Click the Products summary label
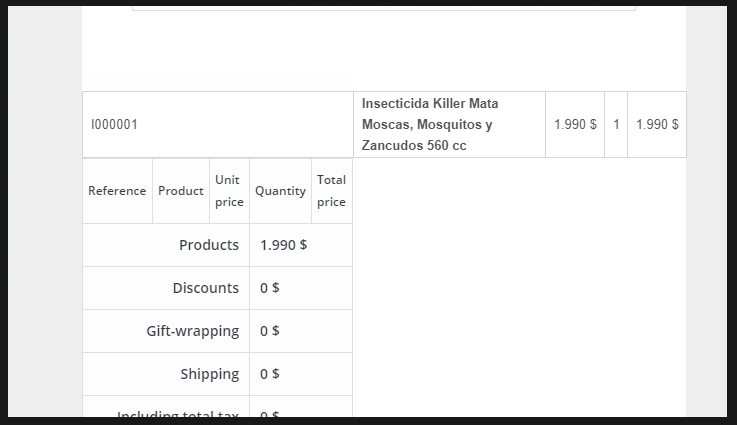The image size is (737, 425). 209,245
